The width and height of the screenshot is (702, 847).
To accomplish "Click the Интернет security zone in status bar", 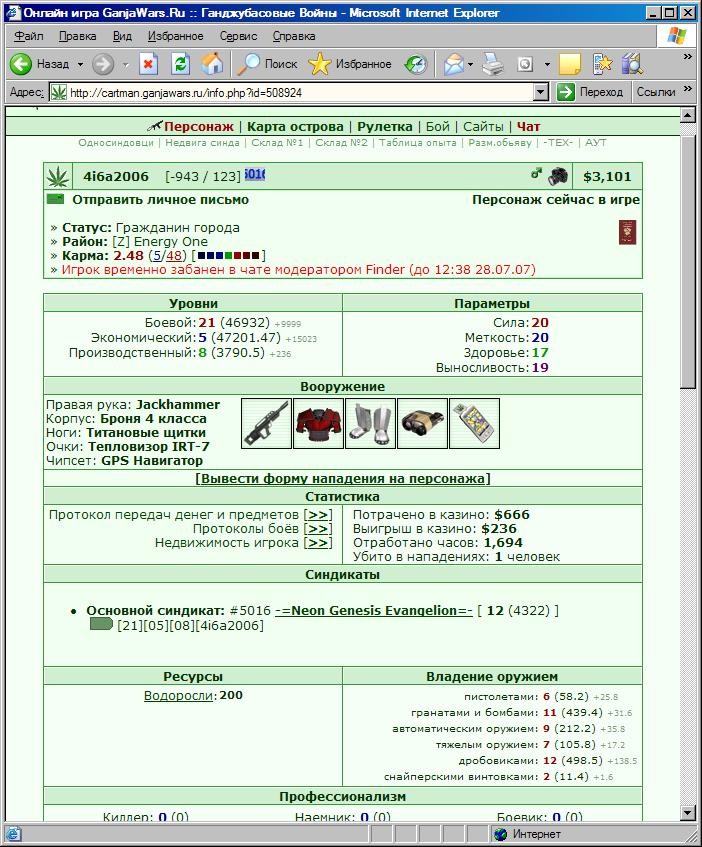I will click(527, 834).
